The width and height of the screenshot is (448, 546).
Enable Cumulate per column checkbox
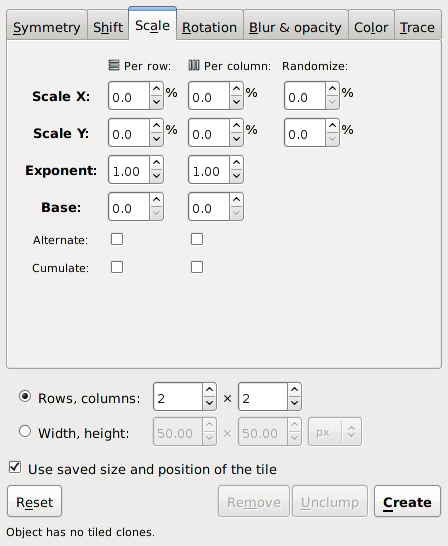[x=197, y=267]
